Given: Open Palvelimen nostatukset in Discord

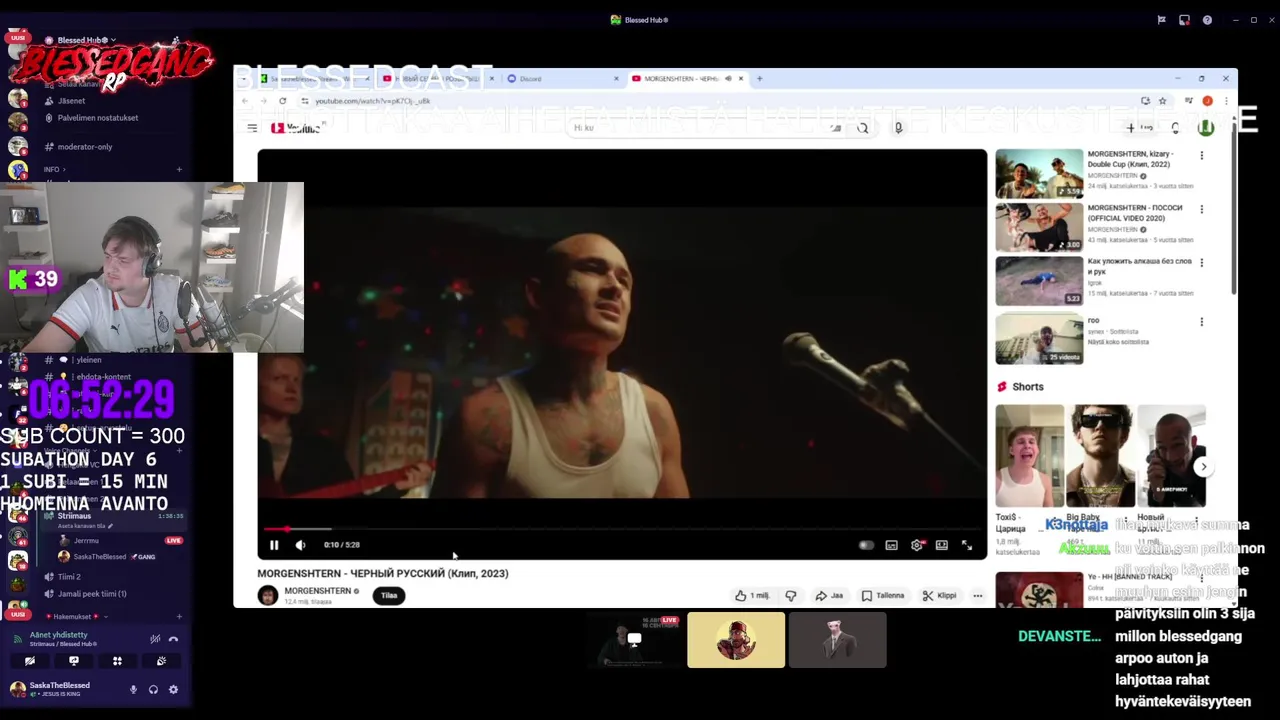Looking at the screenshot, I should pos(98,118).
